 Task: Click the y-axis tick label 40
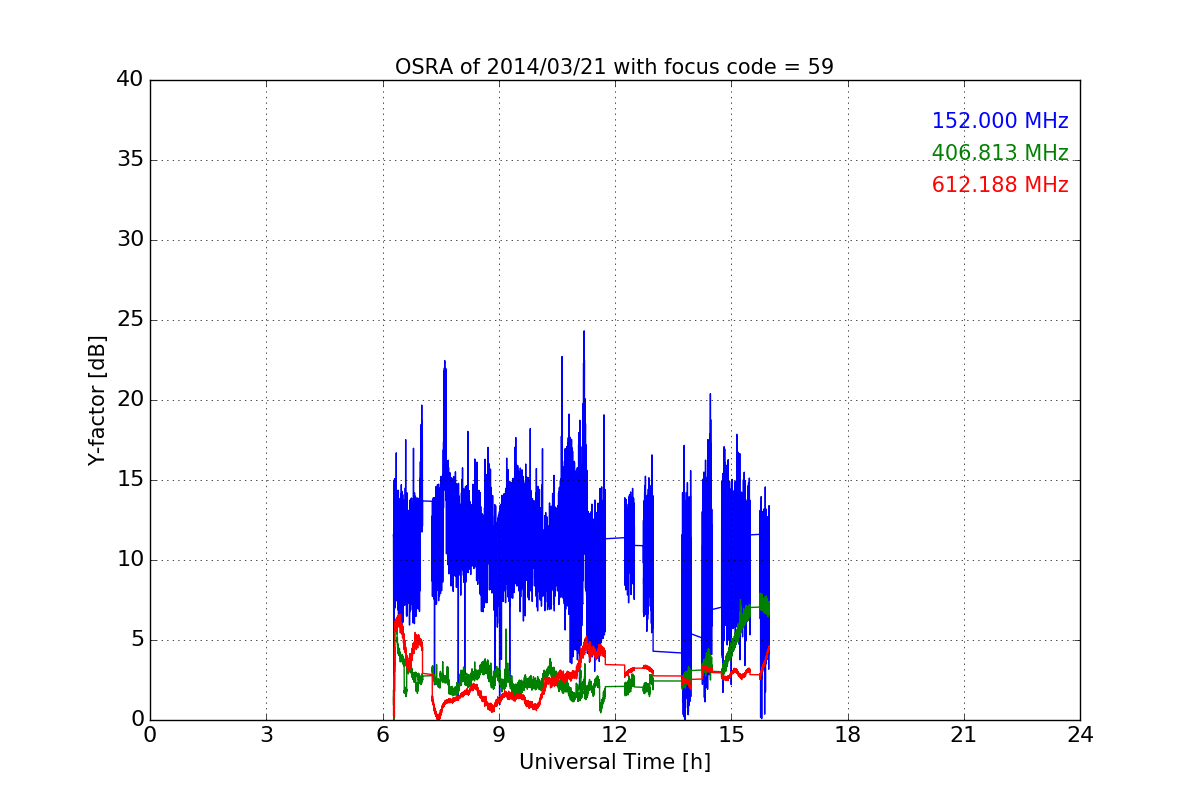(129, 80)
